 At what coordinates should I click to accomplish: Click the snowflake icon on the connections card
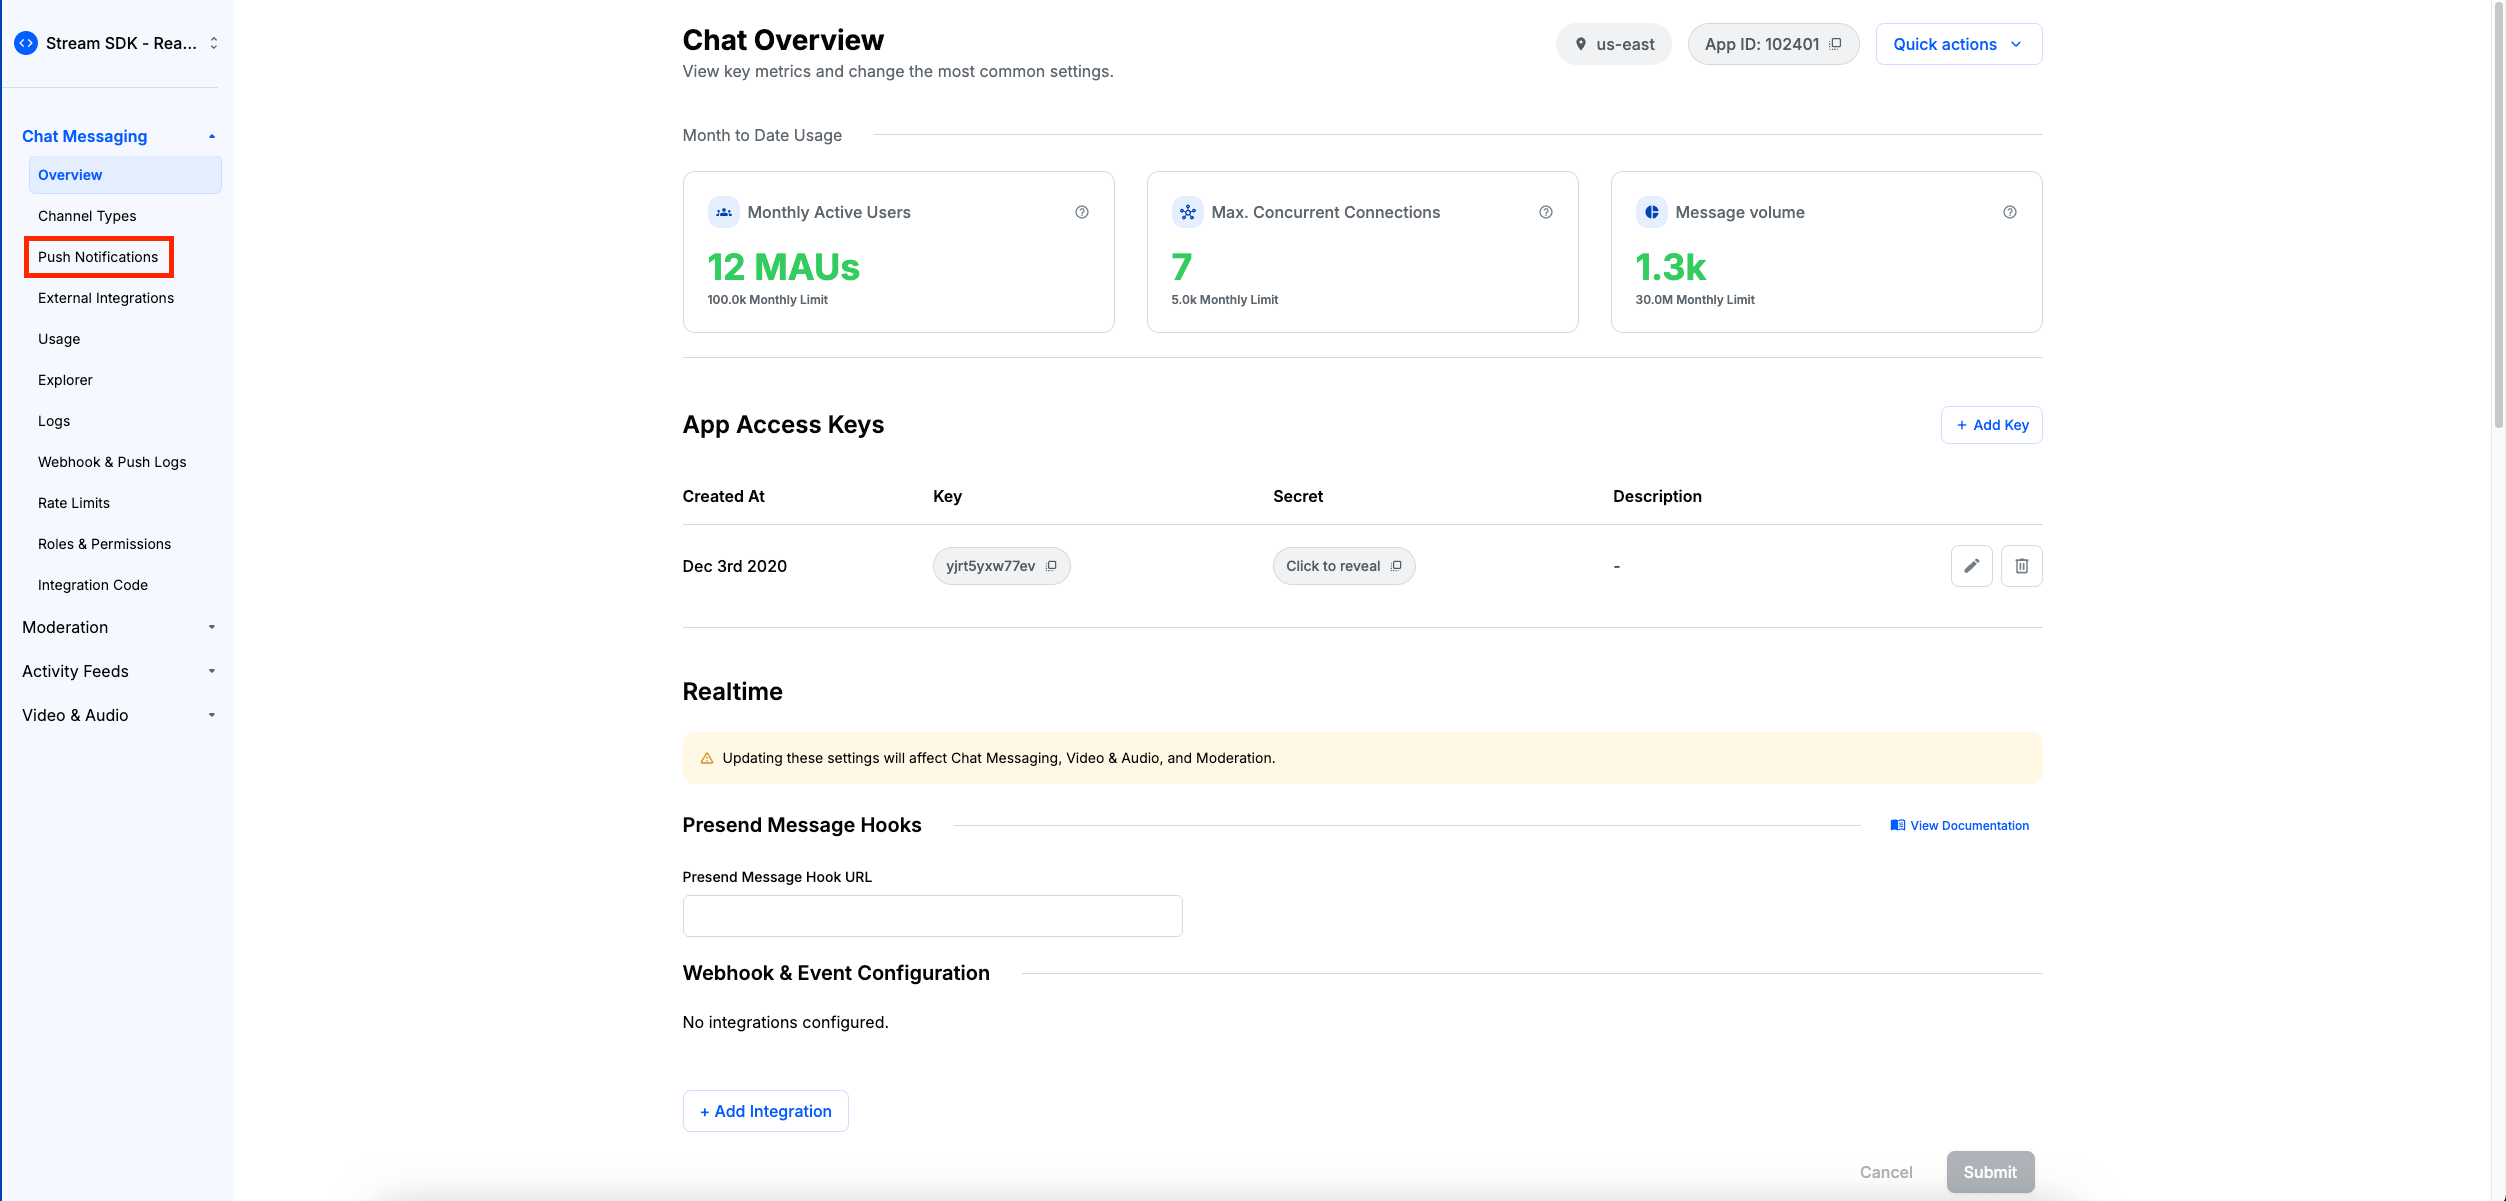click(x=1186, y=211)
